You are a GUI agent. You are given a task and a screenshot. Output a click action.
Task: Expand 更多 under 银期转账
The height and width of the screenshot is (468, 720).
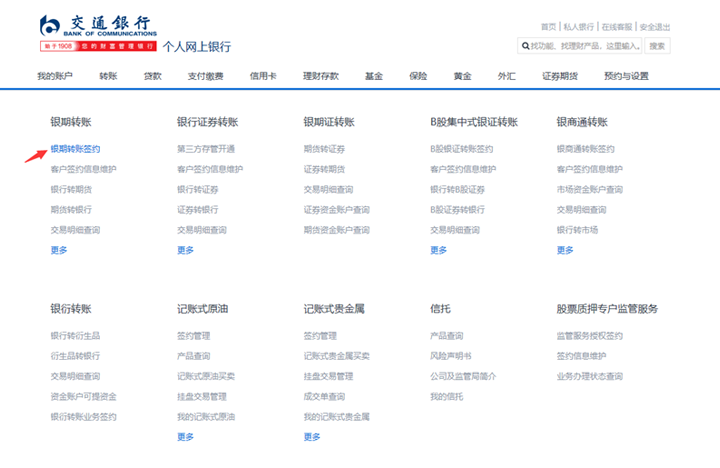(59, 250)
